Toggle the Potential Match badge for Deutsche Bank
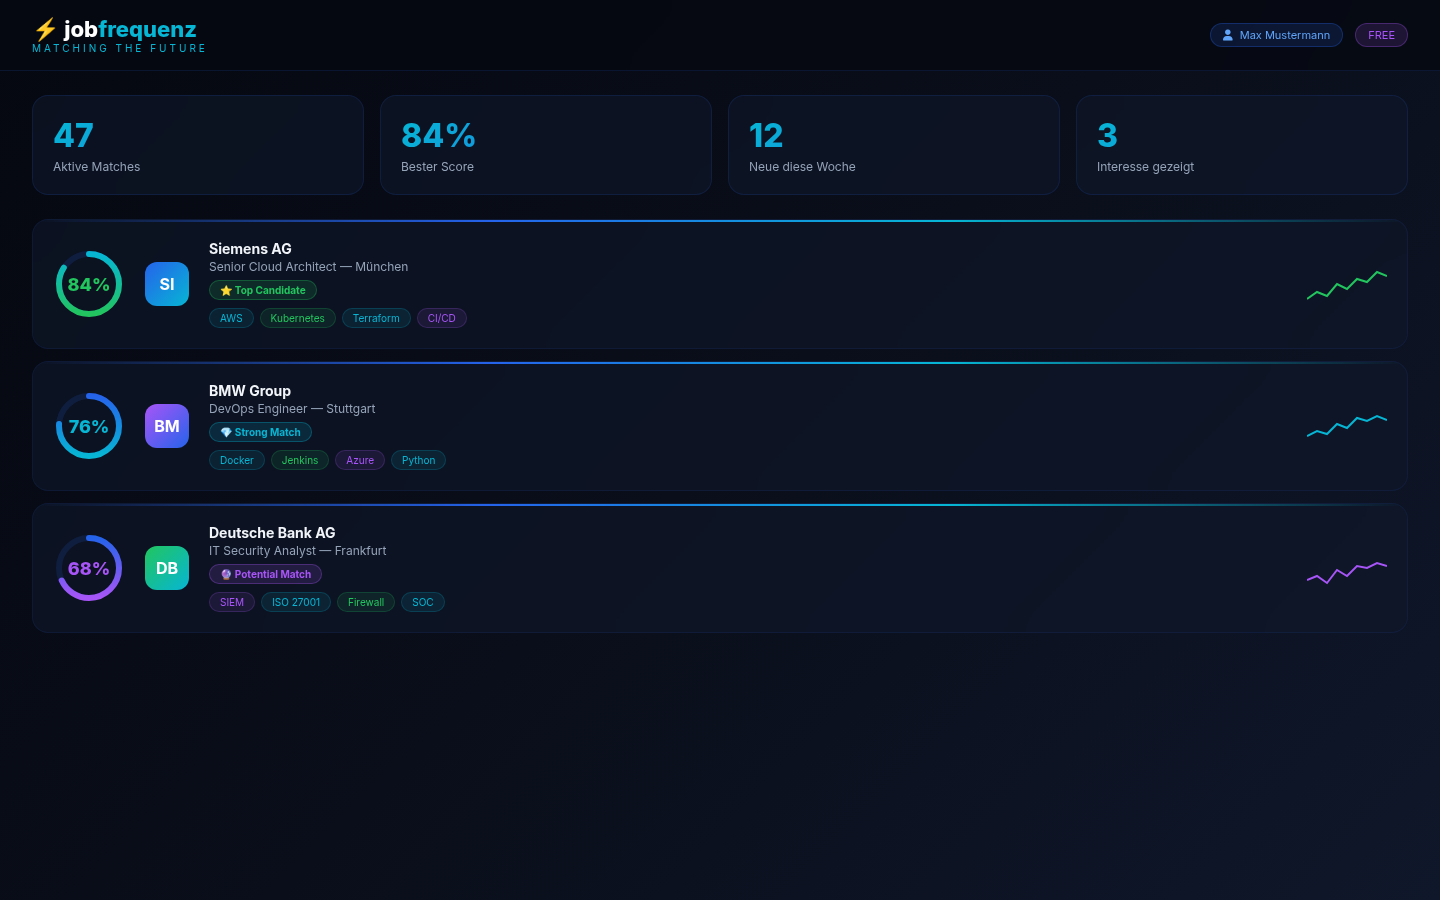 265,574
